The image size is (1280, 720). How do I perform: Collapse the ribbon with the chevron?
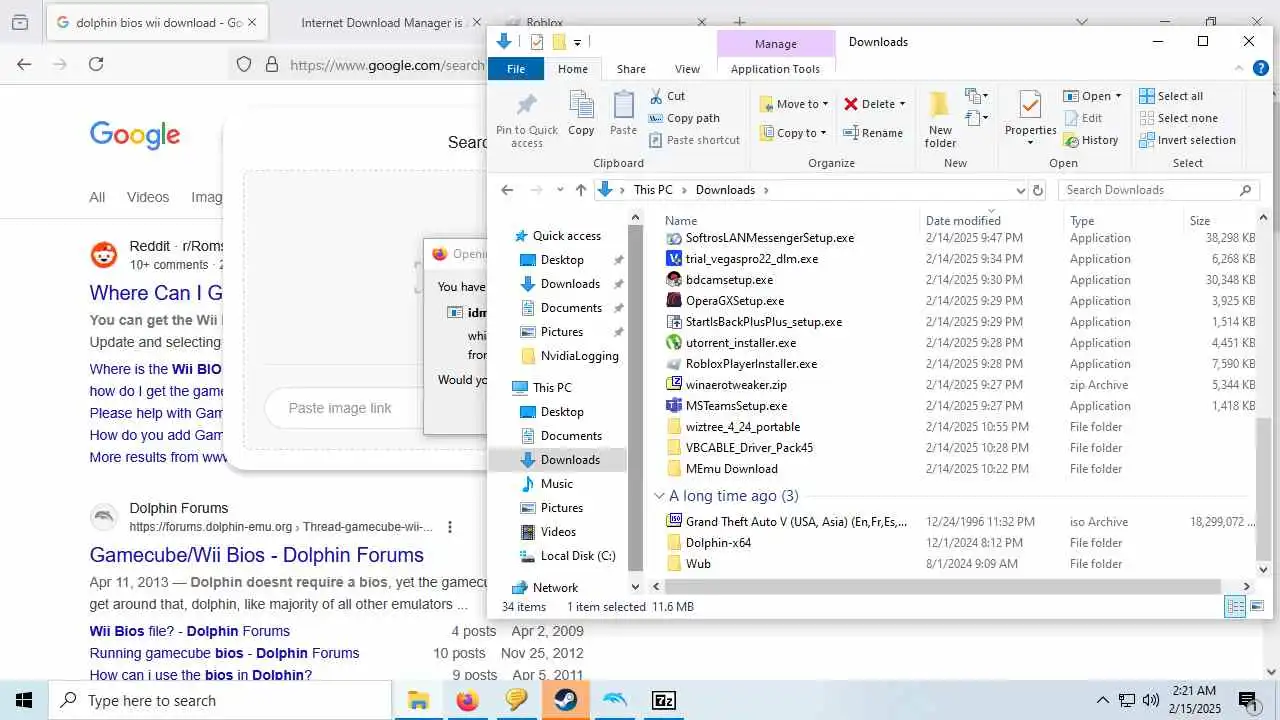[x=1238, y=68]
